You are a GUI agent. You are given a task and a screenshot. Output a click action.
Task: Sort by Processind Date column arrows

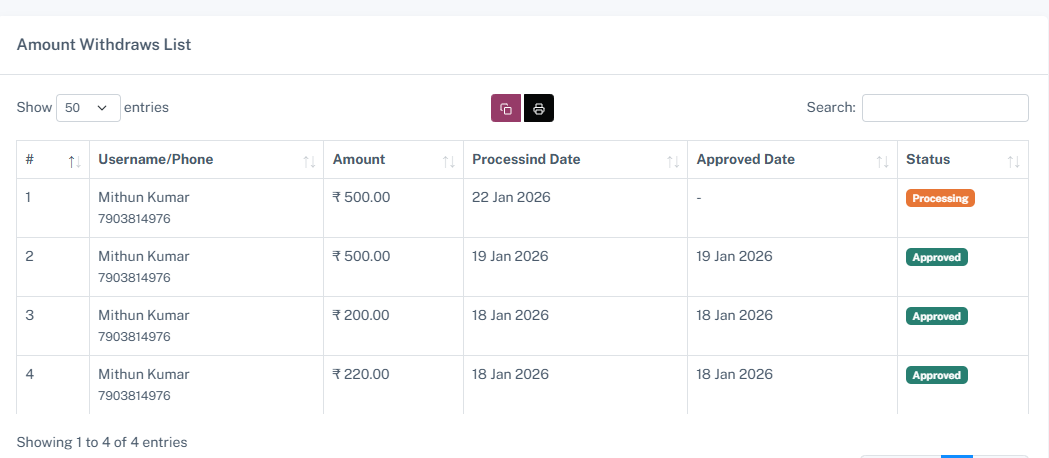click(673, 161)
